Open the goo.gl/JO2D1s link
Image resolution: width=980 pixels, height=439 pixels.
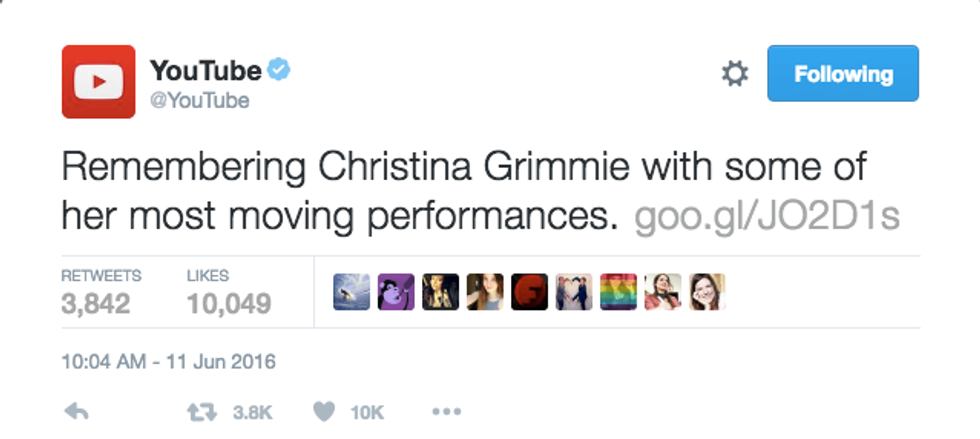pyautogui.click(x=767, y=214)
